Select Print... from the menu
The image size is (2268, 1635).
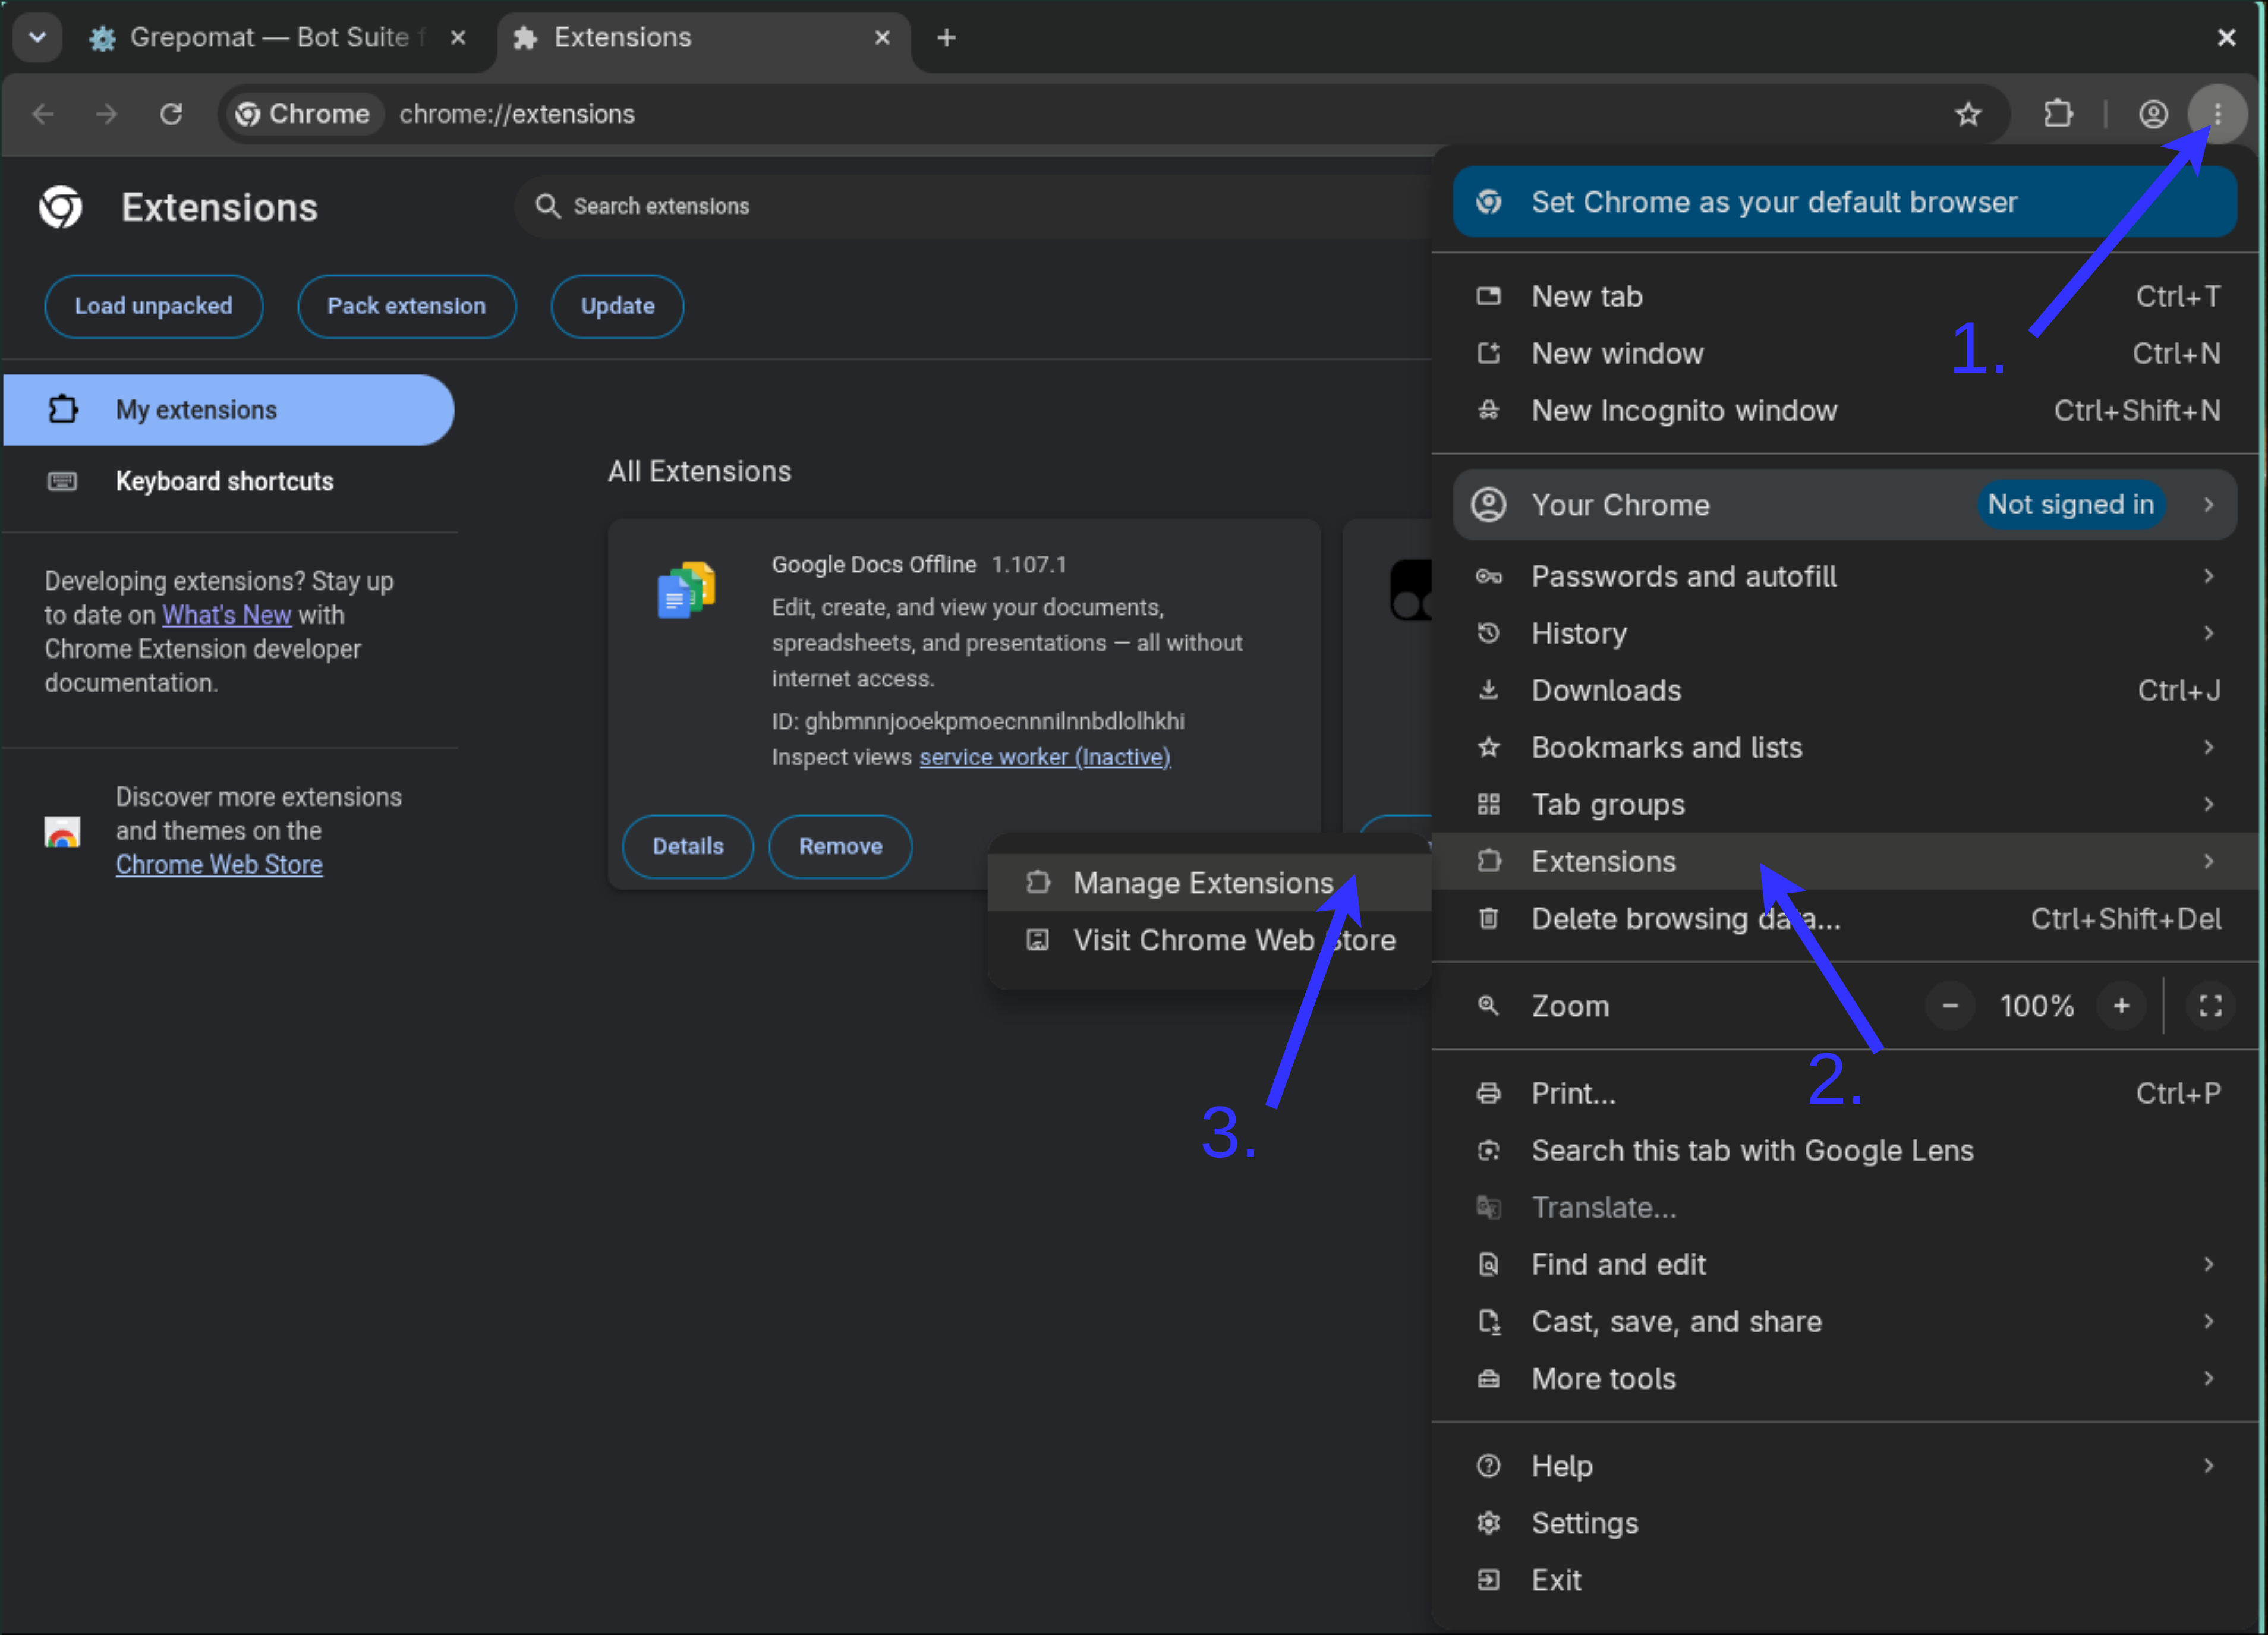[1844, 1093]
